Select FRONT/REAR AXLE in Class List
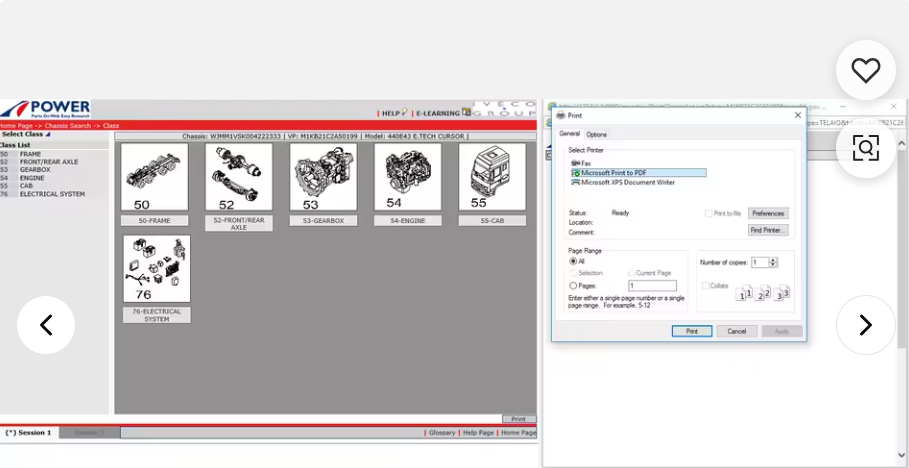The height and width of the screenshot is (468, 909). click(x=48, y=162)
